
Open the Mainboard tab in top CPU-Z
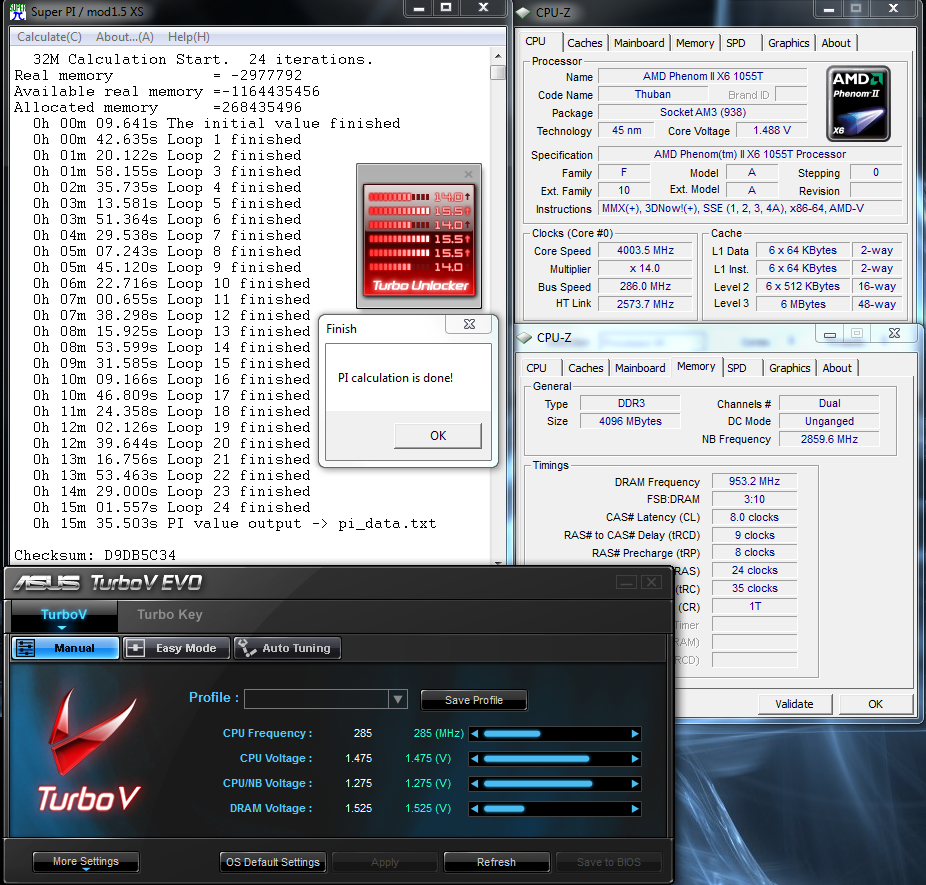[639, 43]
